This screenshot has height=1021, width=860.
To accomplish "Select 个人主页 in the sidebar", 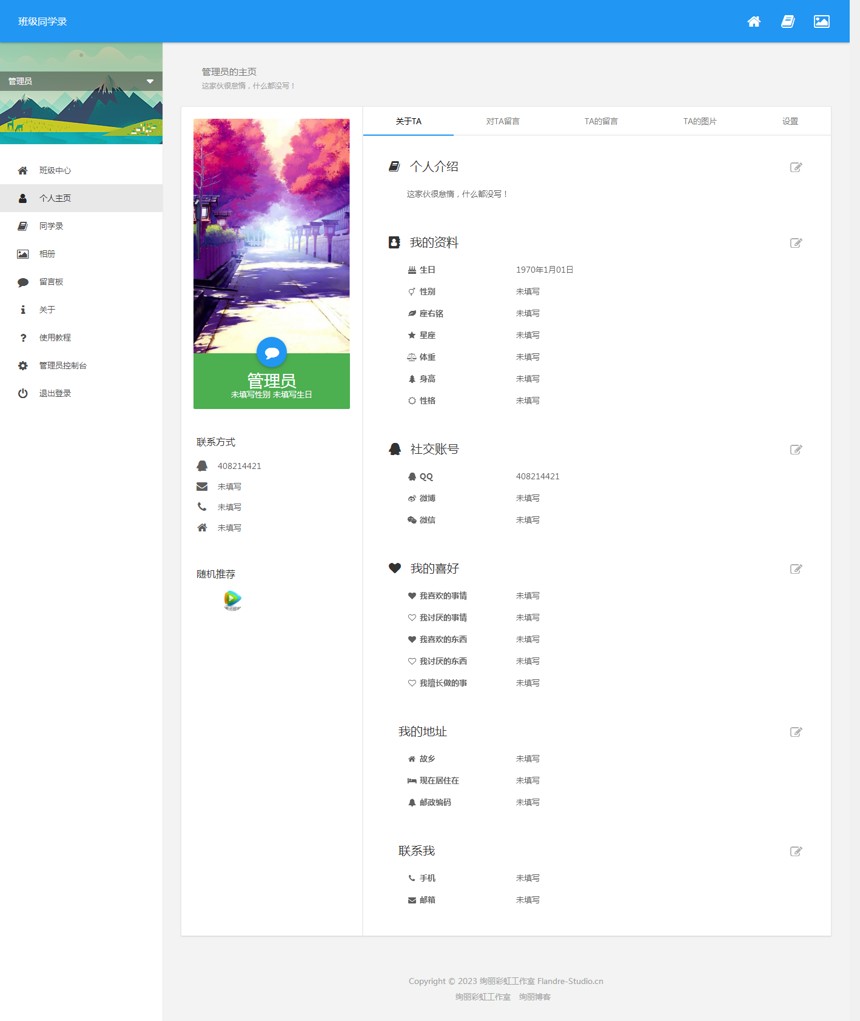I will click(81, 198).
